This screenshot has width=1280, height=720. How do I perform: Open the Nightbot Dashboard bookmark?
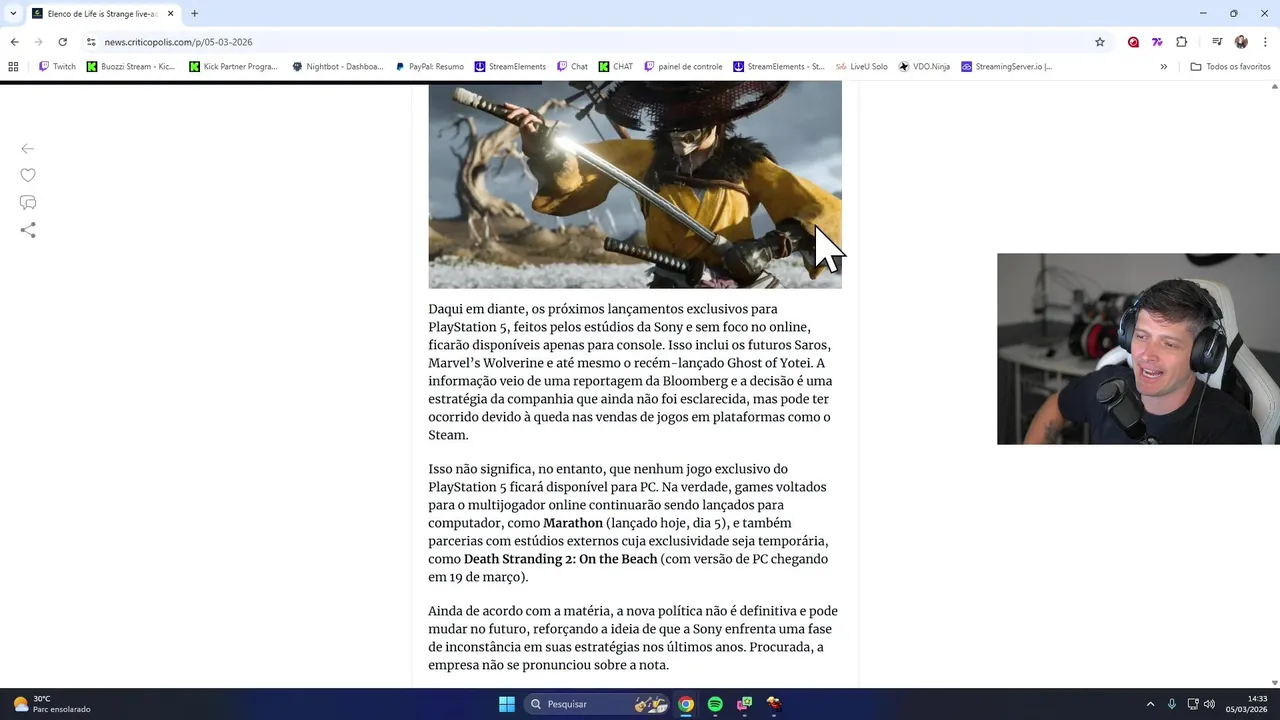[337, 67]
